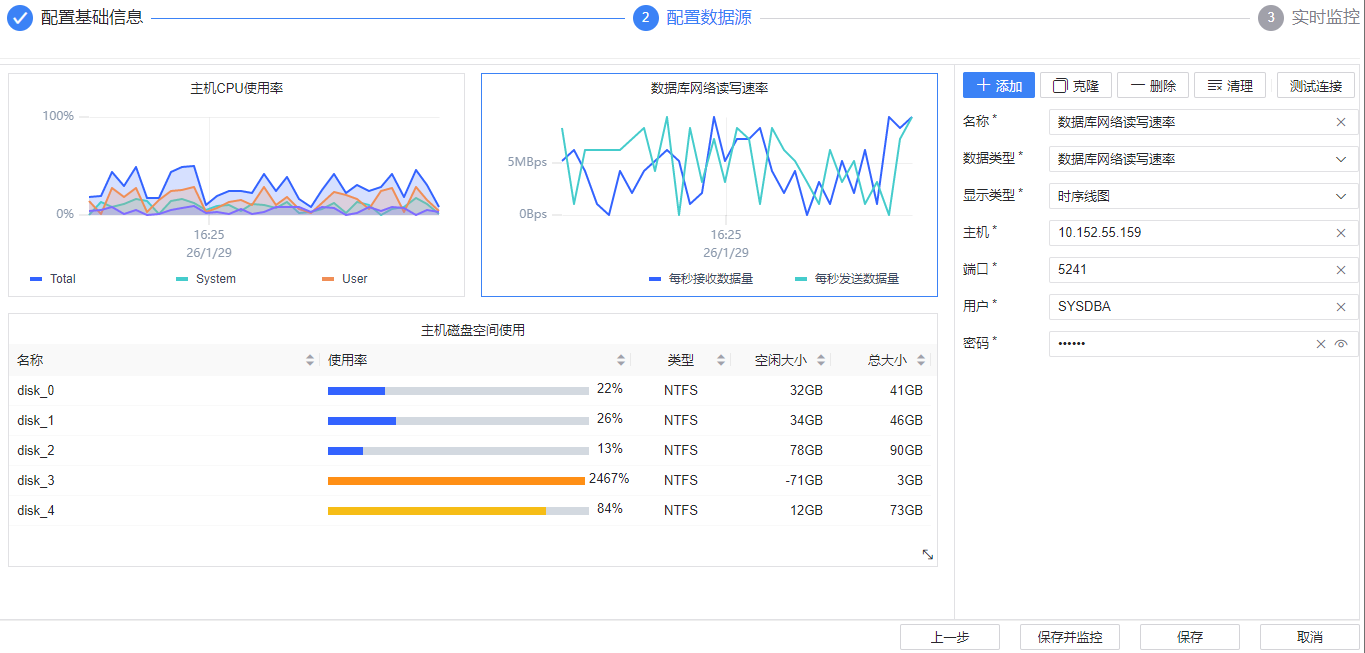The image size is (1365, 653).
Task: Click the step 2 number circle
Action: 645,18
